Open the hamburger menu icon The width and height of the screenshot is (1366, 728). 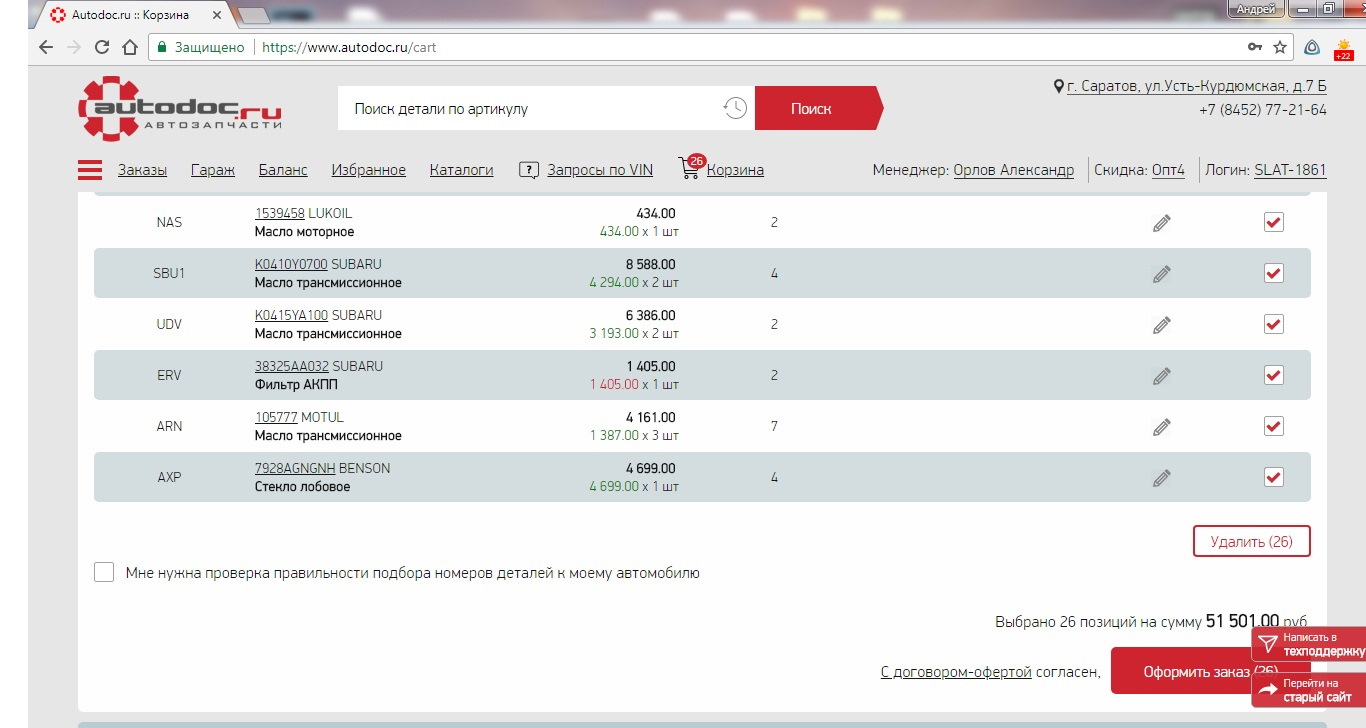click(90, 170)
